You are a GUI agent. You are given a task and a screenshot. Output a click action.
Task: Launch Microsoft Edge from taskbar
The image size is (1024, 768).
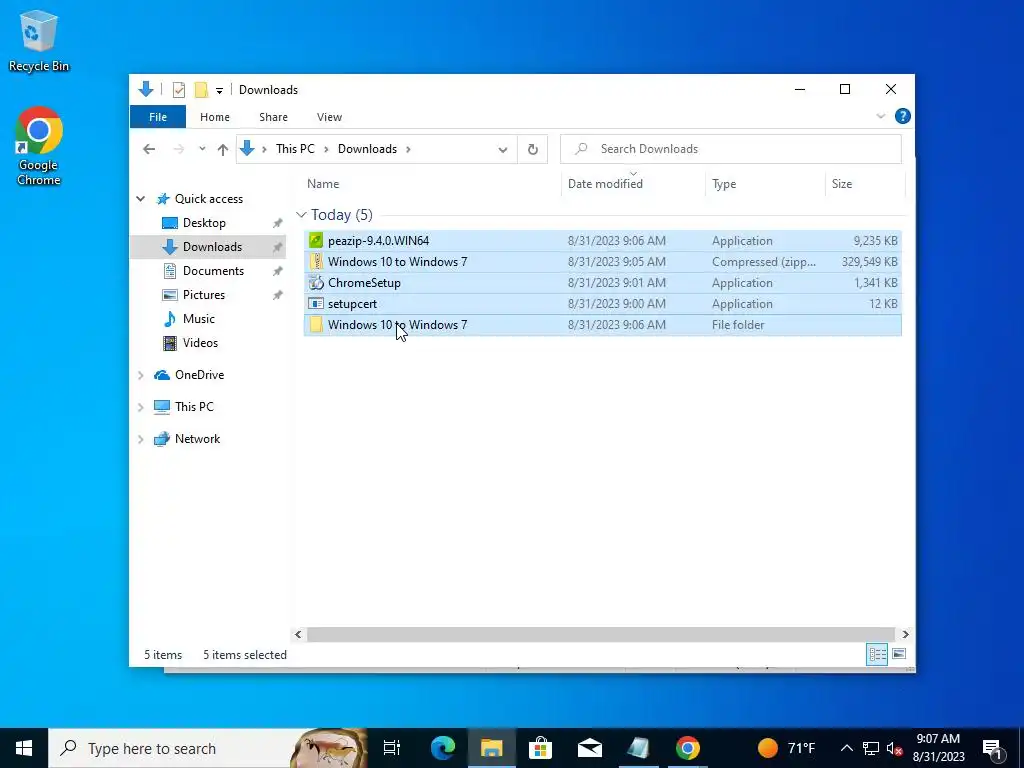(443, 748)
